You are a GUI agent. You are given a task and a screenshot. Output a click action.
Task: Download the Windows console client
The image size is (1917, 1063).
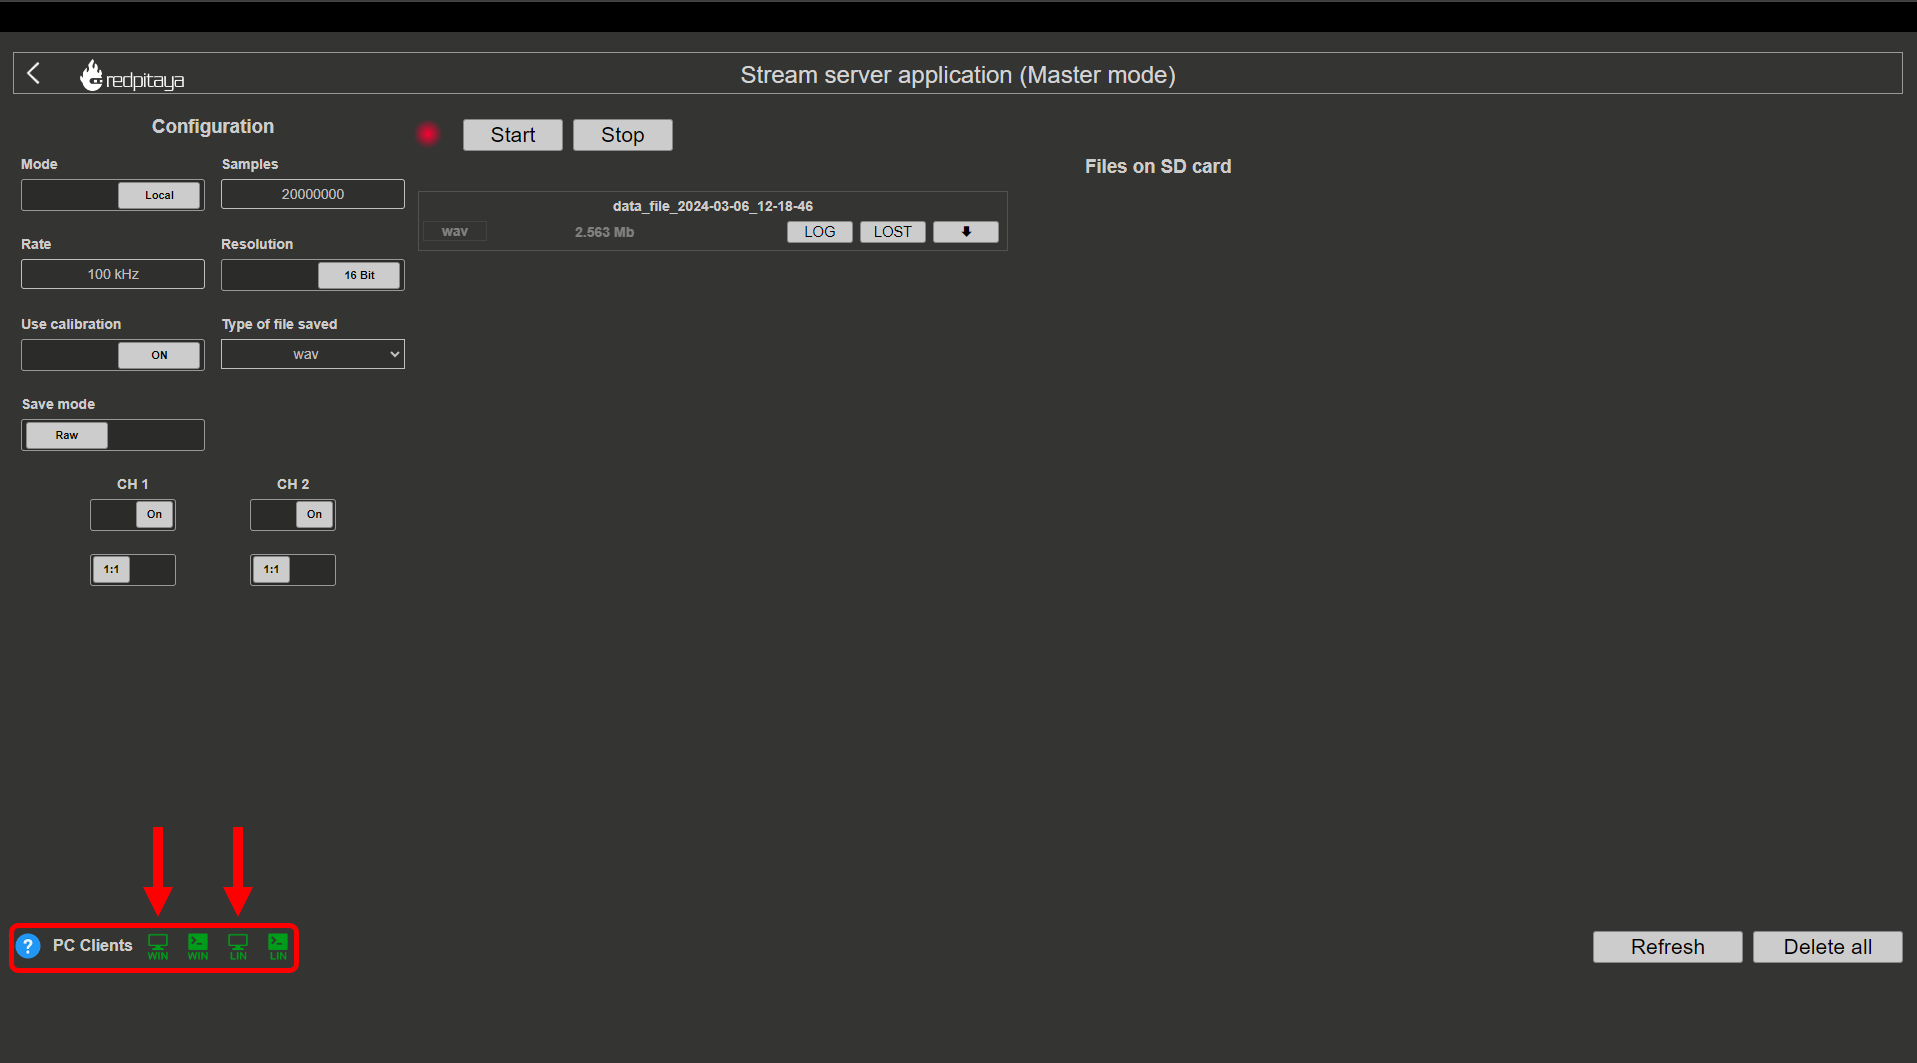click(x=198, y=946)
